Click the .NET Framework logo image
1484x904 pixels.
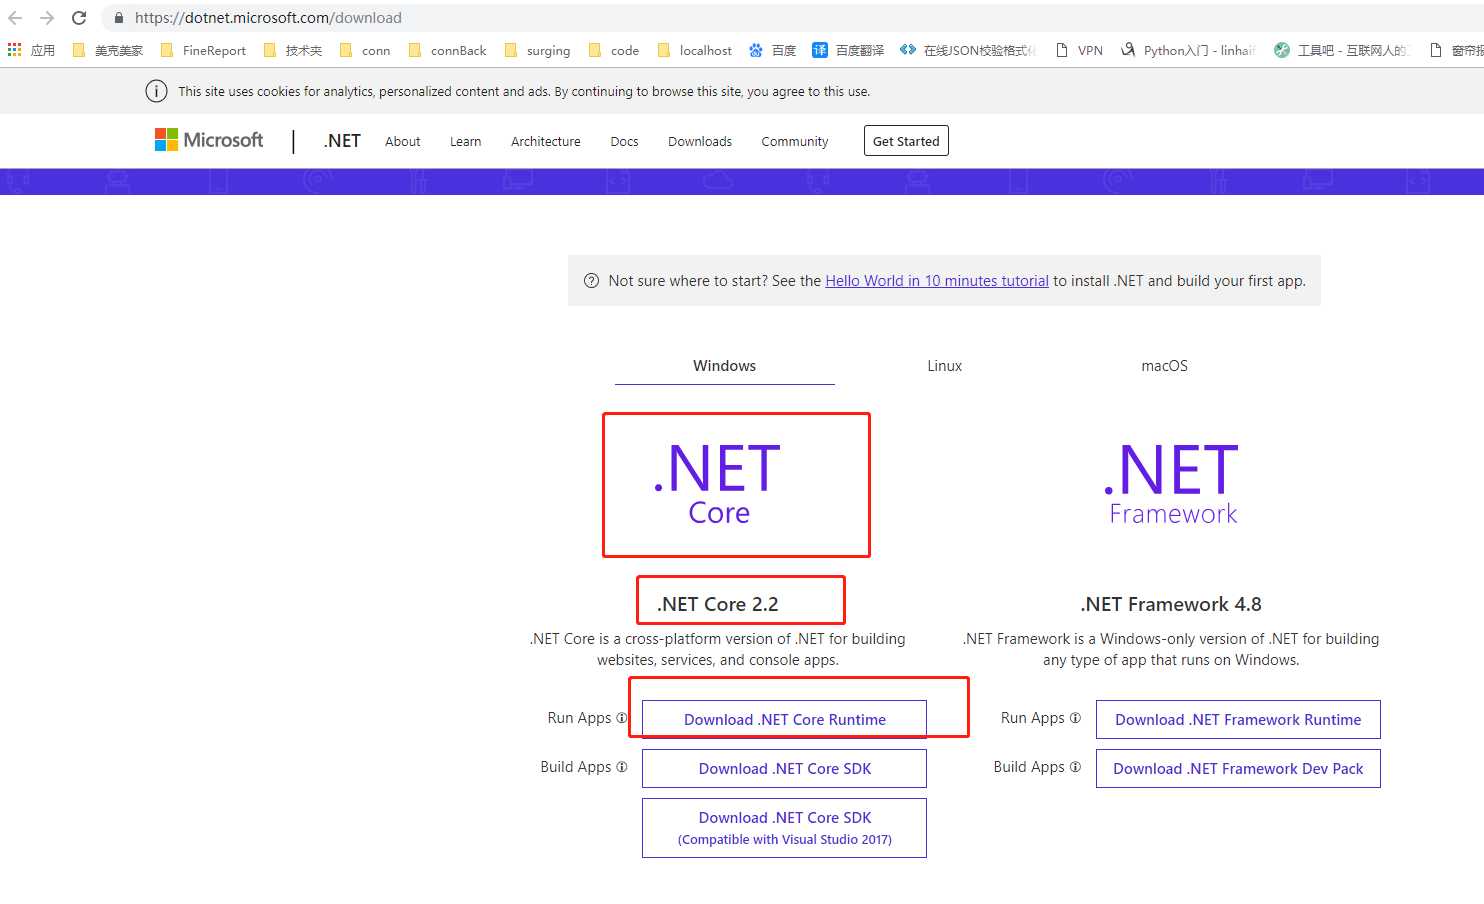coord(1171,484)
